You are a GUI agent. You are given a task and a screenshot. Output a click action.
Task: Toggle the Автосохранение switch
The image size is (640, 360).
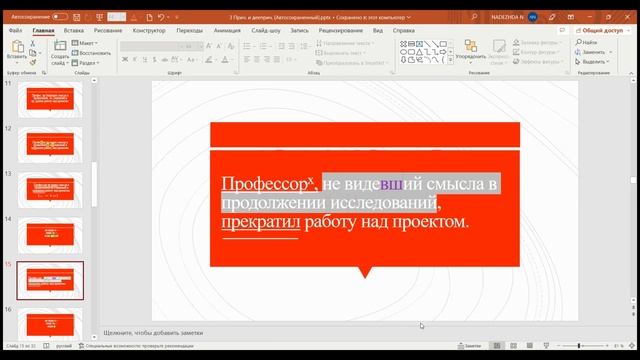click(x=60, y=17)
